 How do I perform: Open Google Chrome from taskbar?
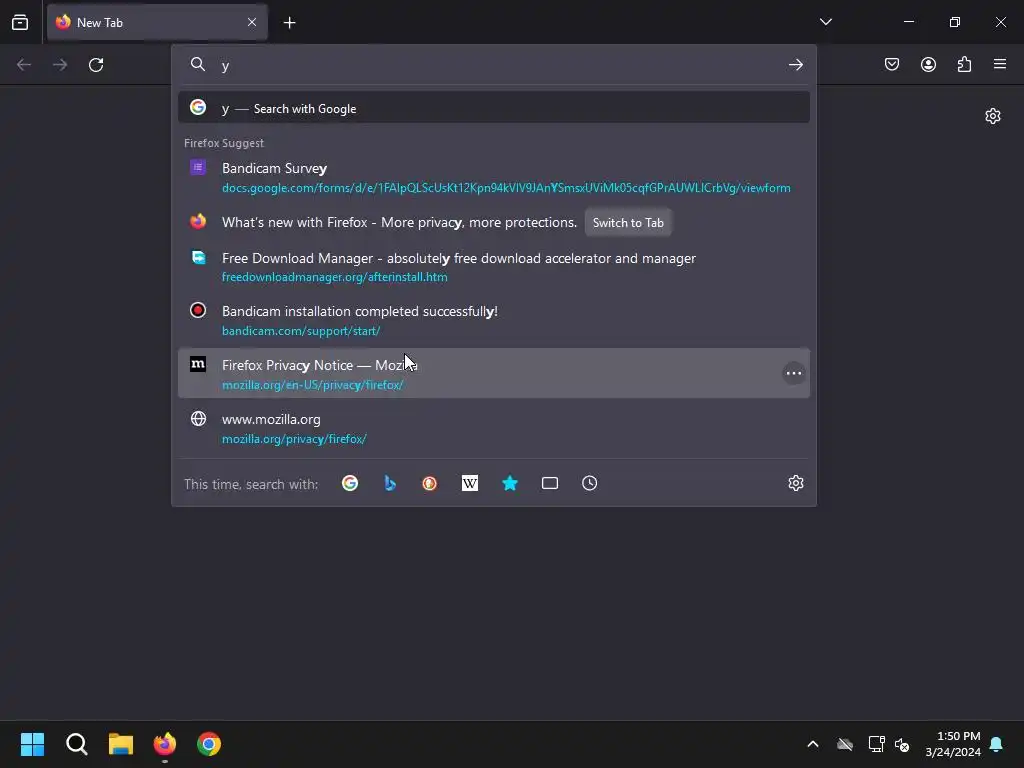pyautogui.click(x=209, y=744)
